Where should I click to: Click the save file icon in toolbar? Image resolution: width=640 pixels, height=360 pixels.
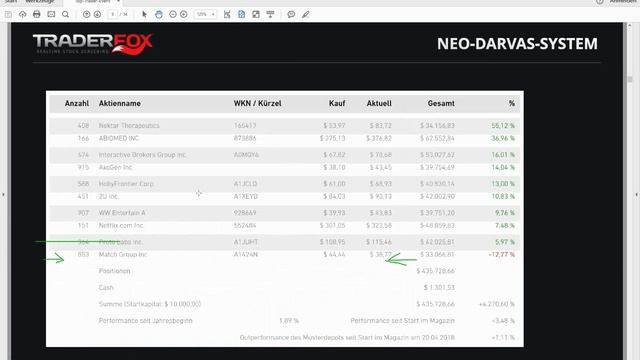pos(8,14)
